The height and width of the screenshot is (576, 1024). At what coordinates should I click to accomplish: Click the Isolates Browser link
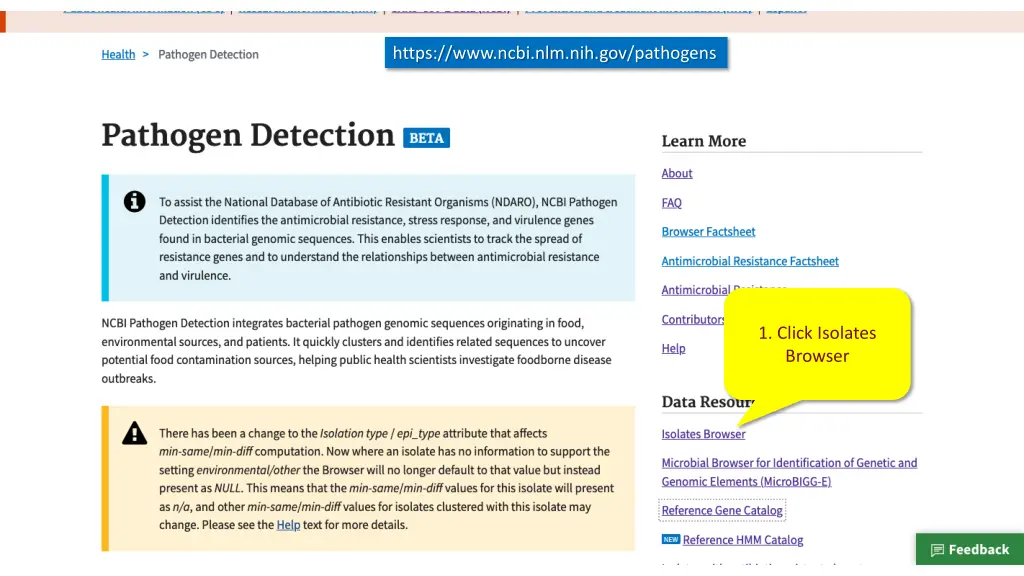pyautogui.click(x=703, y=434)
